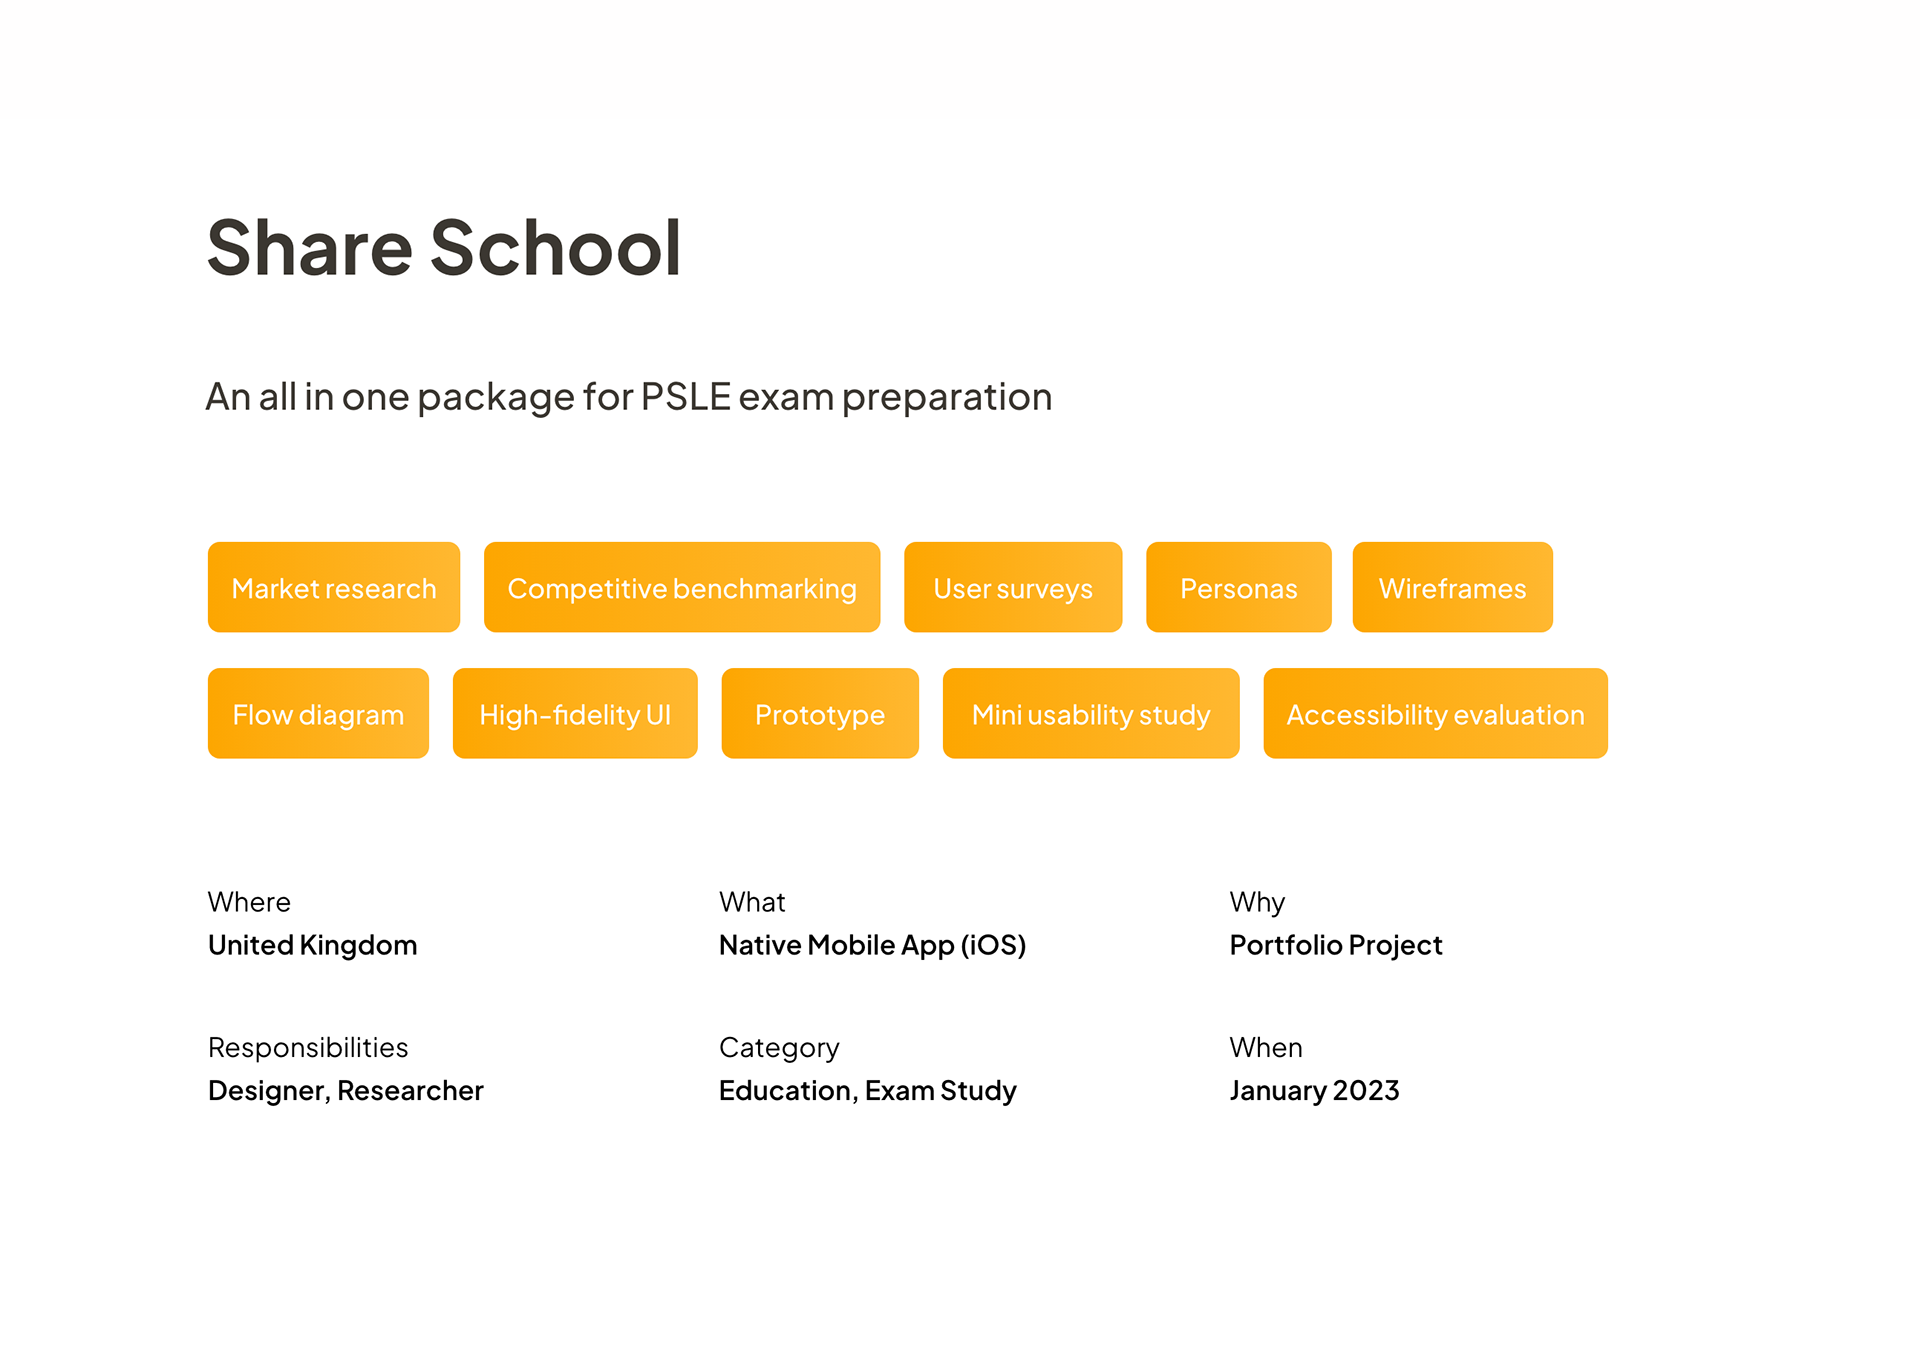Select the Prototype tag
The image size is (1920, 1345).
[x=819, y=713]
